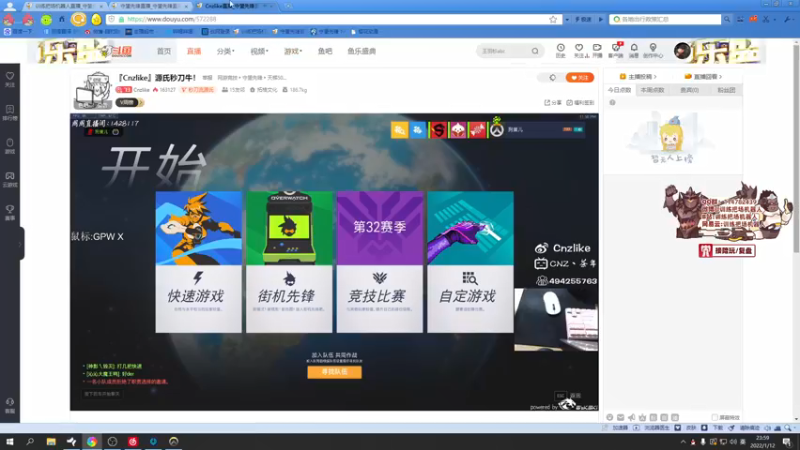
Task: Click the browser address bar URL
Action: pos(171,19)
